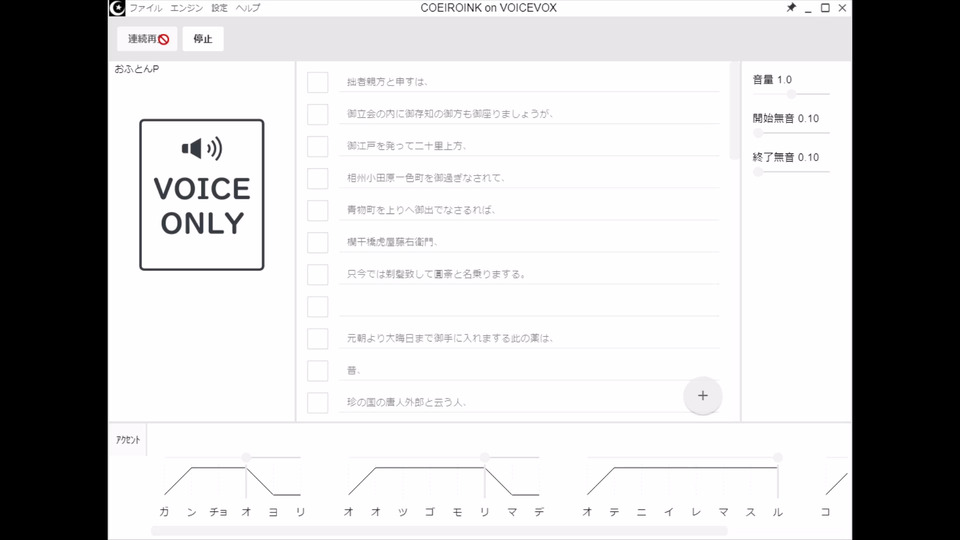Click accent position handle above ガンチョオヨリ phrase
This screenshot has width=960, height=540.
[246, 457]
